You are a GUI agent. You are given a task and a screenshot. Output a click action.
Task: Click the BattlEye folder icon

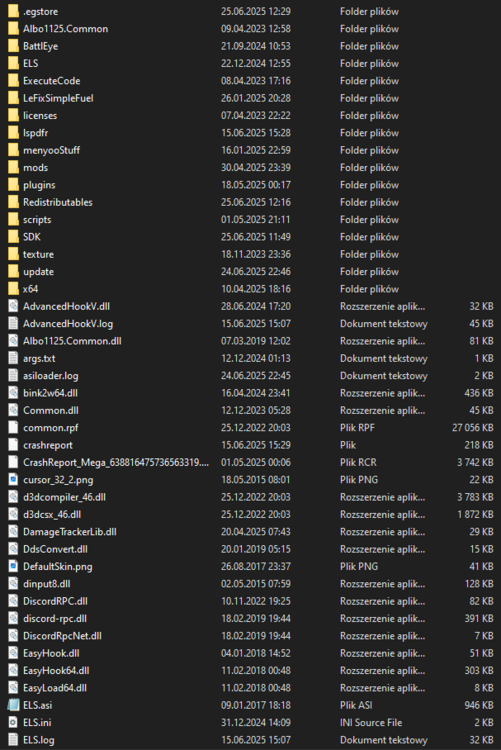[x=13, y=46]
